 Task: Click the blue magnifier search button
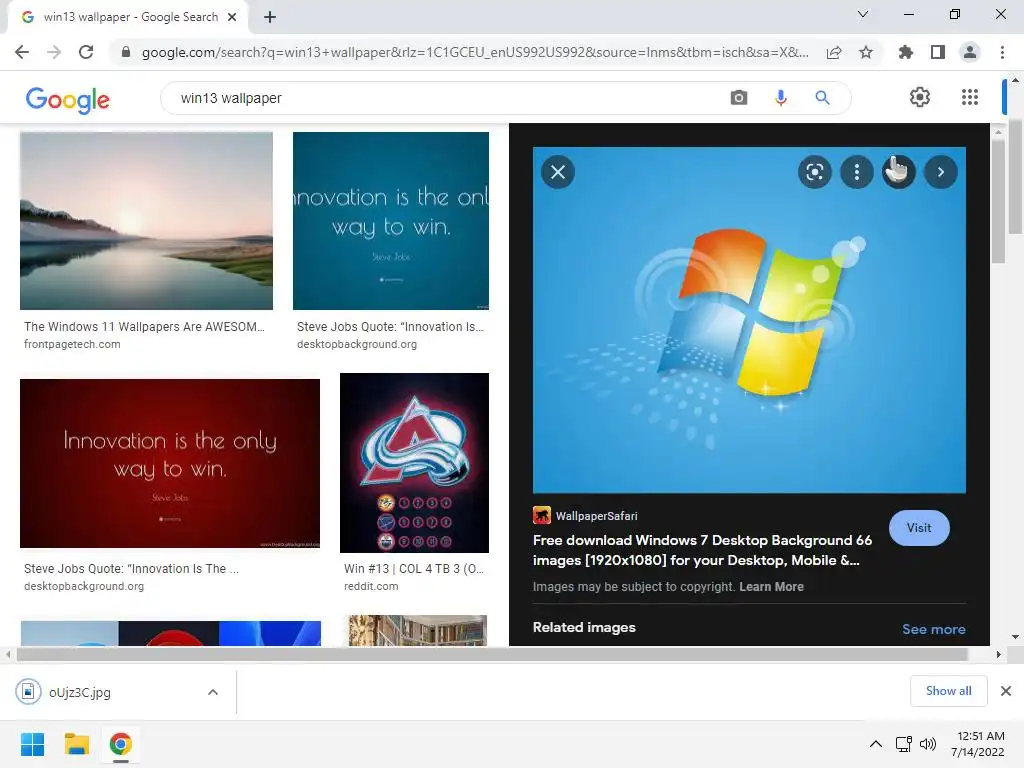[822, 98]
